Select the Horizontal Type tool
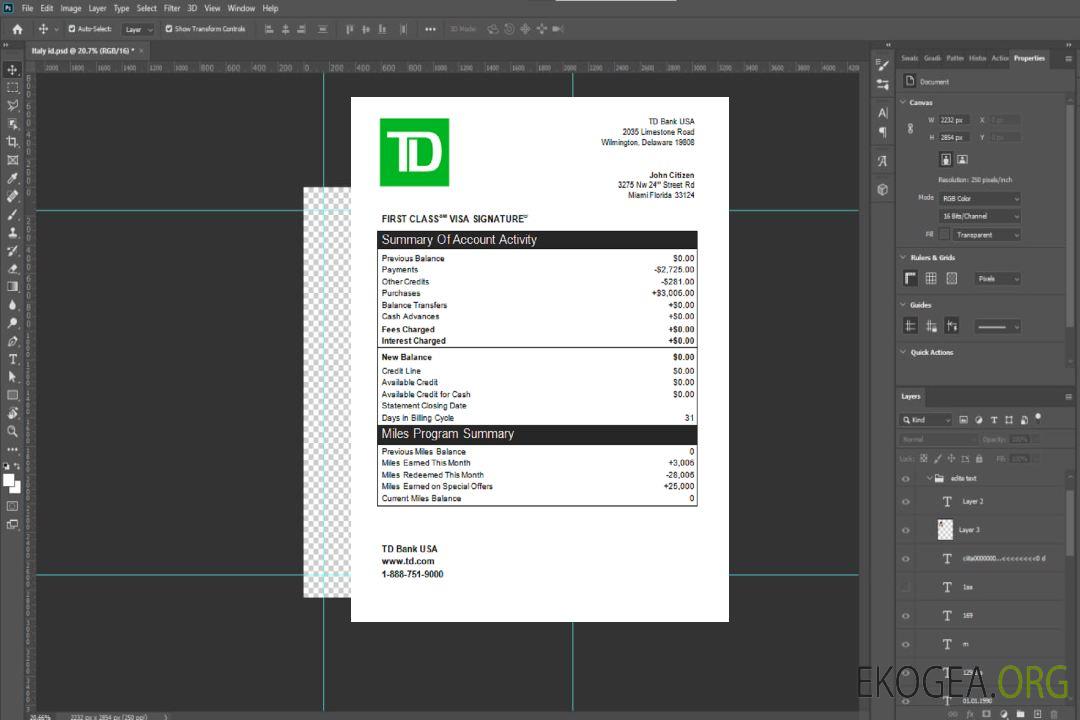 pos(12,359)
